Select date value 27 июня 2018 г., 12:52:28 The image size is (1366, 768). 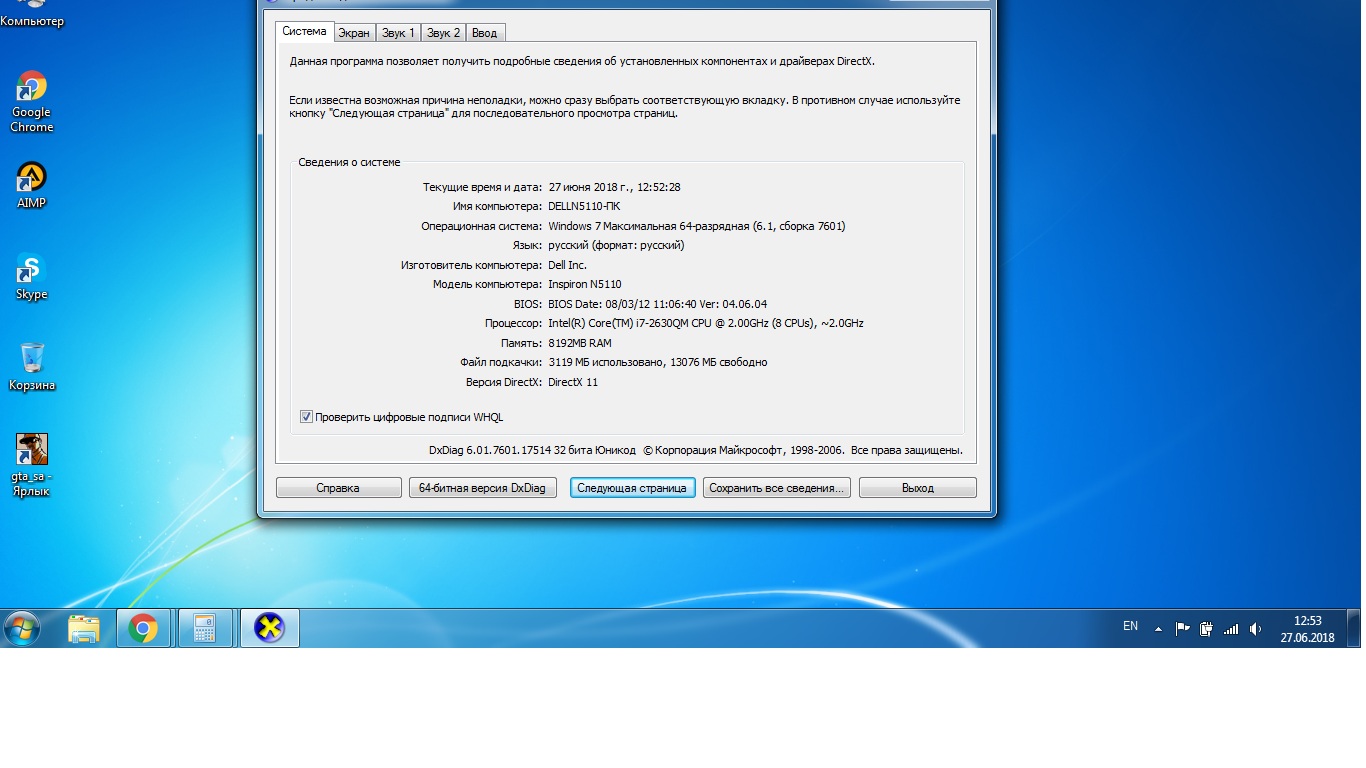(614, 187)
